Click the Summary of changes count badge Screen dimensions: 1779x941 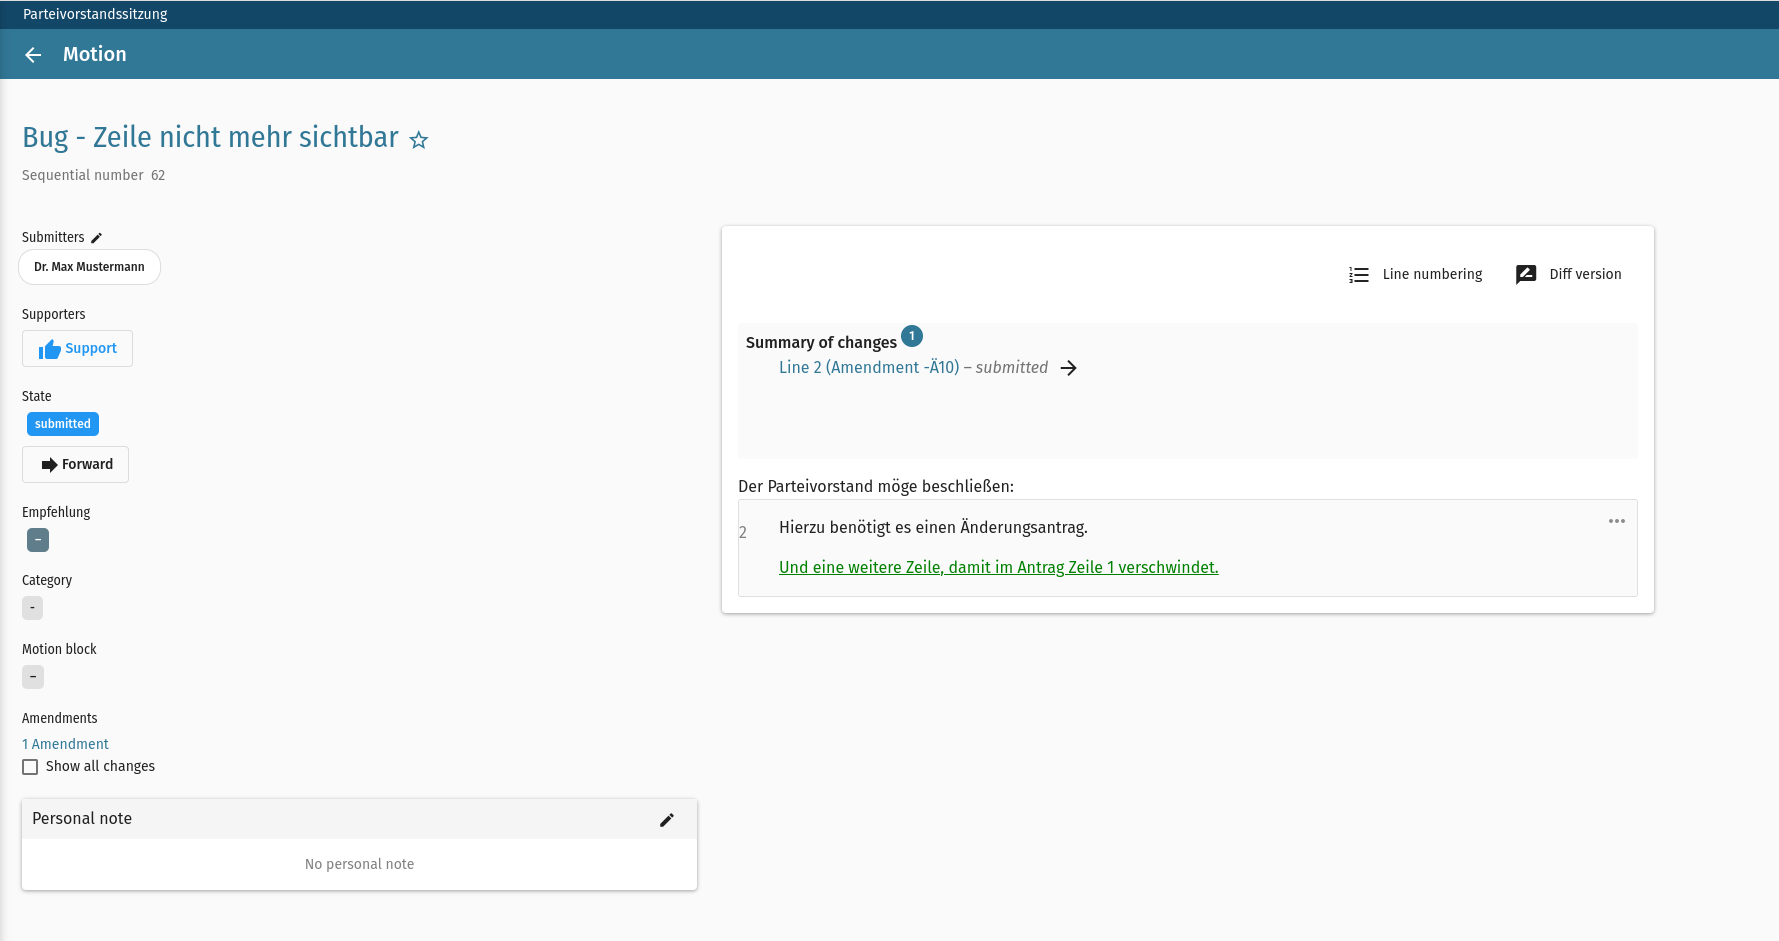click(x=911, y=336)
